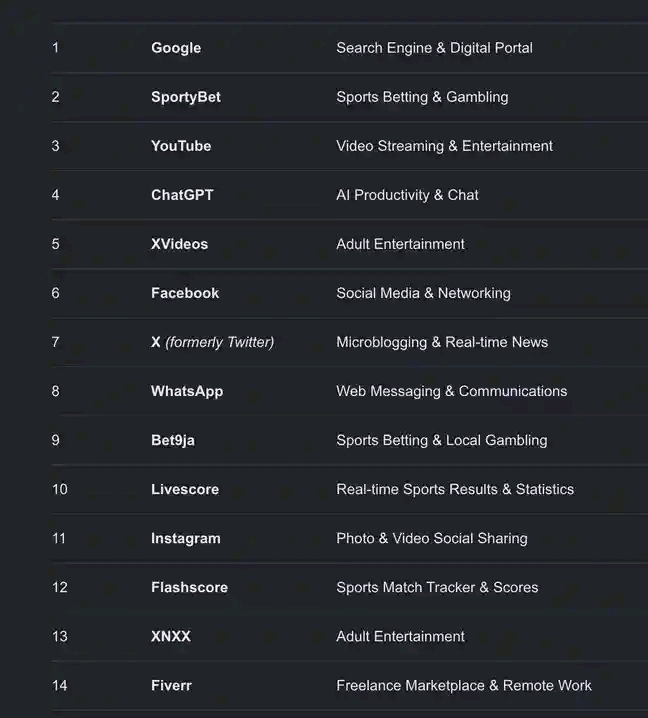Select 'Microblogging & Real-time News' text
The image size is (648, 718).
[x=442, y=342]
